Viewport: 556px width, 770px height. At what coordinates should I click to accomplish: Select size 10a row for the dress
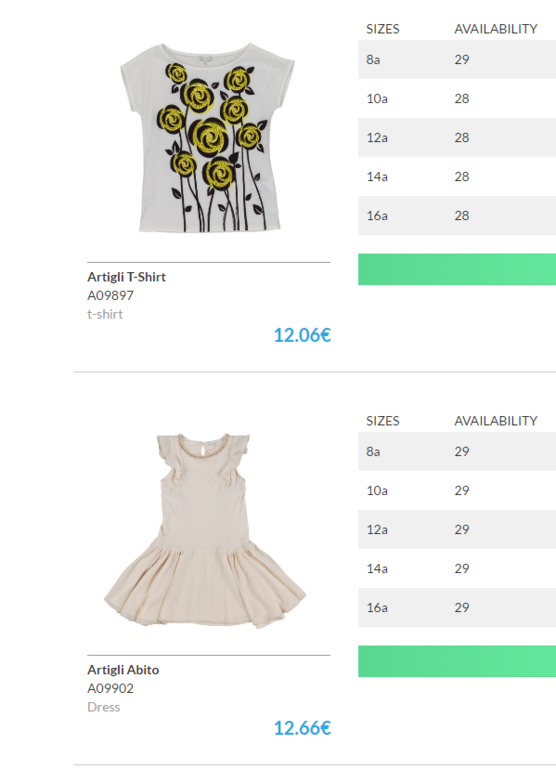click(x=457, y=490)
